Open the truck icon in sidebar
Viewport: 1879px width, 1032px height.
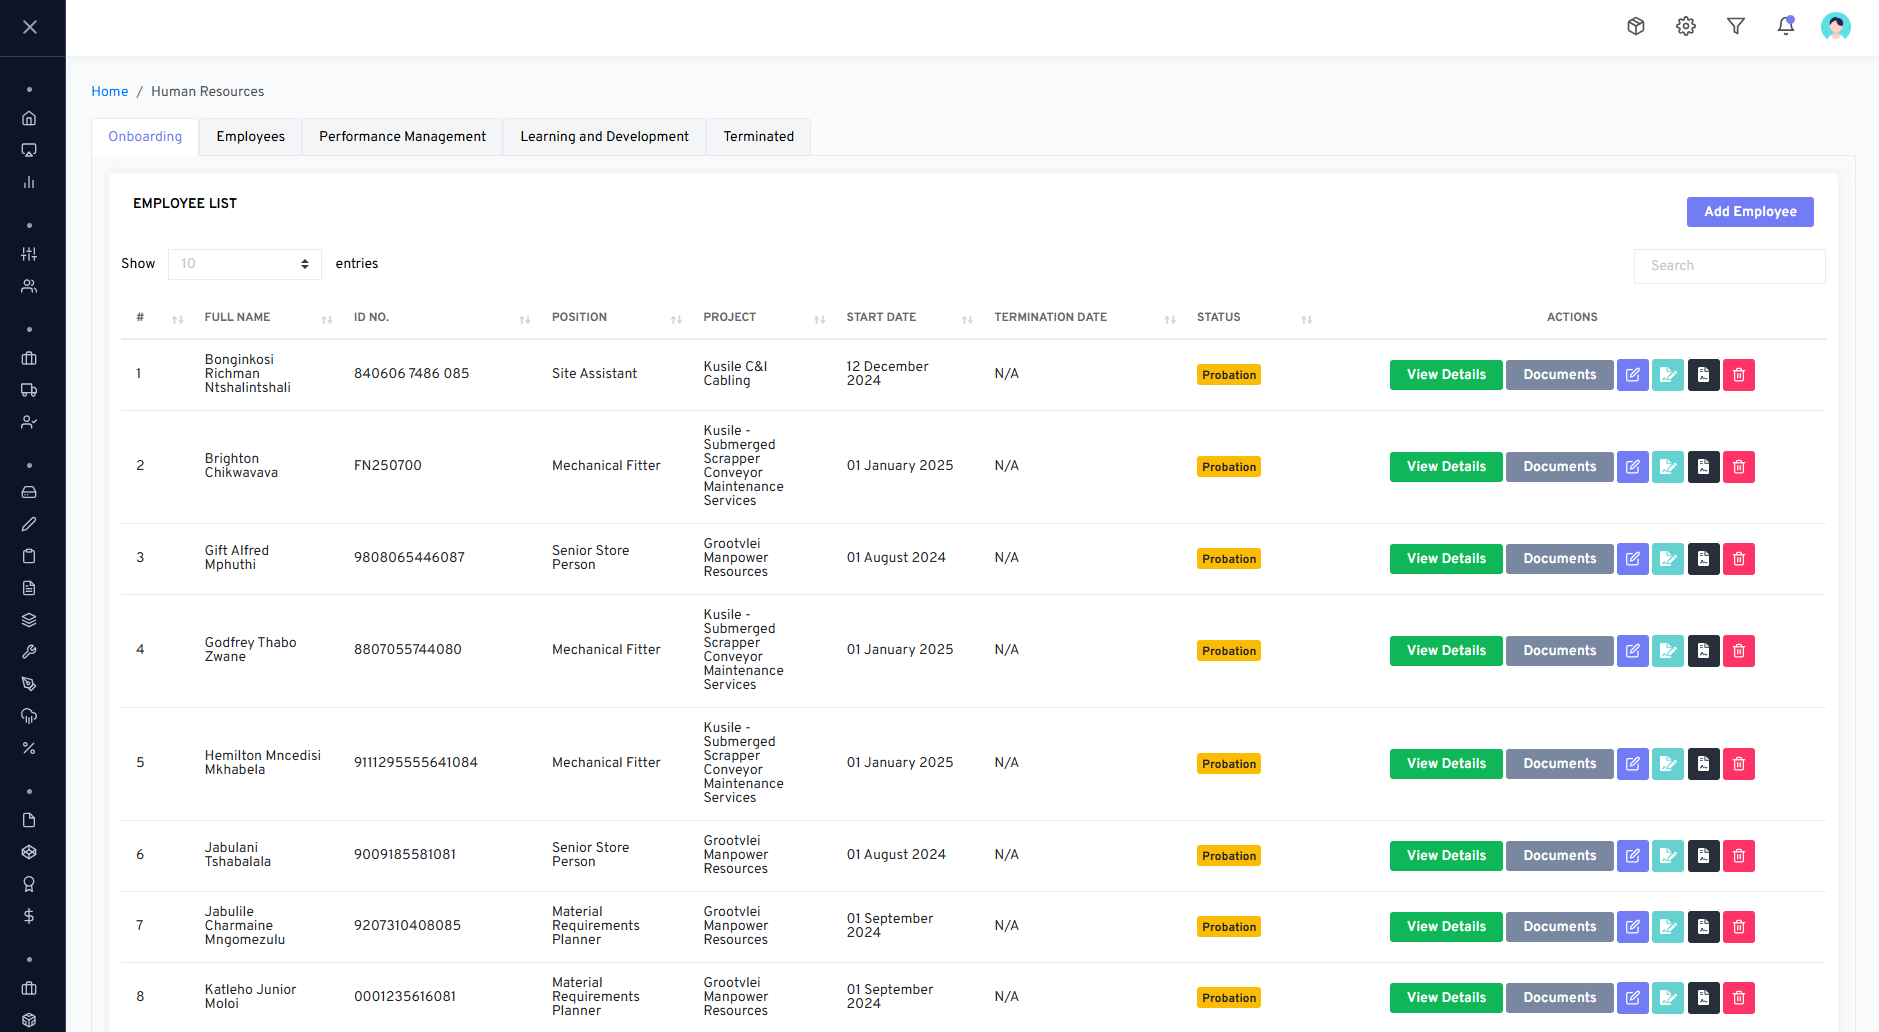[29, 390]
